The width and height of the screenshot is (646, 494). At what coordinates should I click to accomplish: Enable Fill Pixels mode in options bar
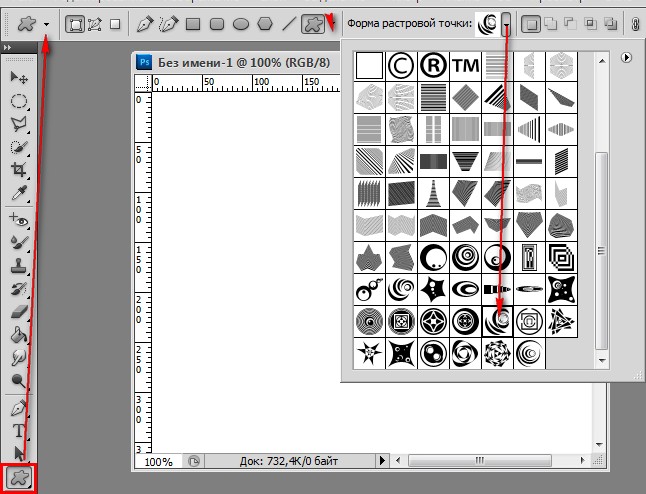115,24
